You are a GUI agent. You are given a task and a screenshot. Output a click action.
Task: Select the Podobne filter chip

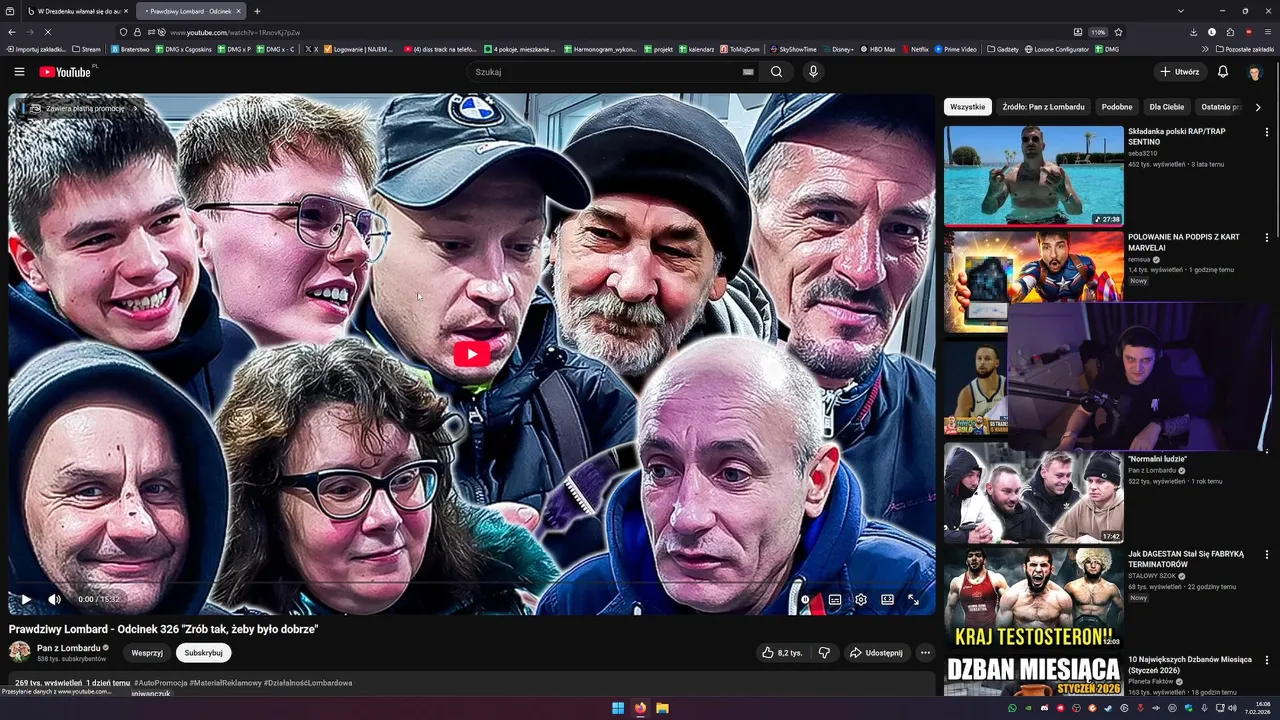click(x=1117, y=107)
